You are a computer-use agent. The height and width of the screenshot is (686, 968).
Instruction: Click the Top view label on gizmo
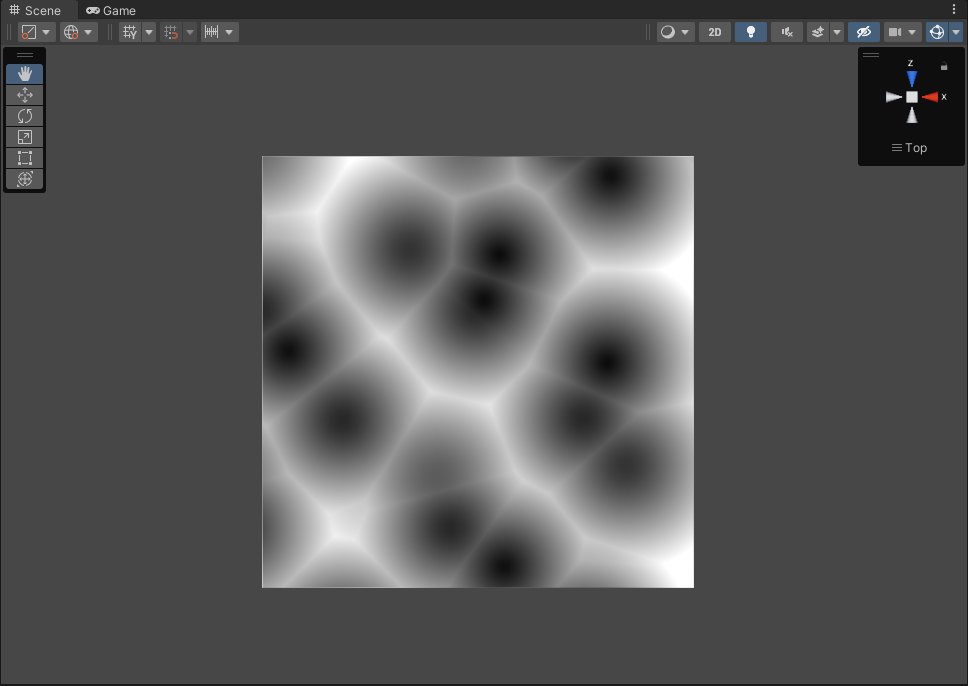coord(909,148)
